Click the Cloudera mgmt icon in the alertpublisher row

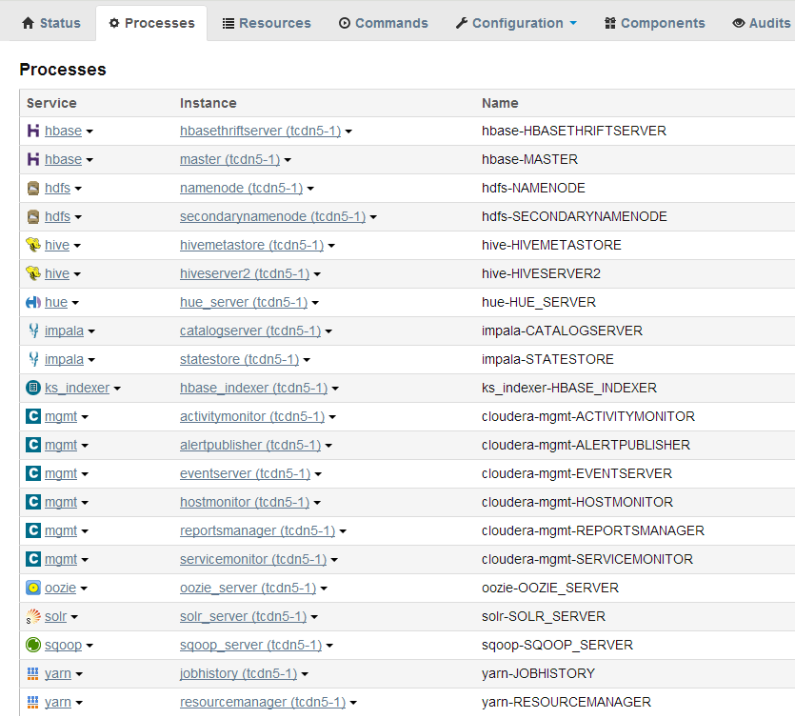[x=33, y=445]
